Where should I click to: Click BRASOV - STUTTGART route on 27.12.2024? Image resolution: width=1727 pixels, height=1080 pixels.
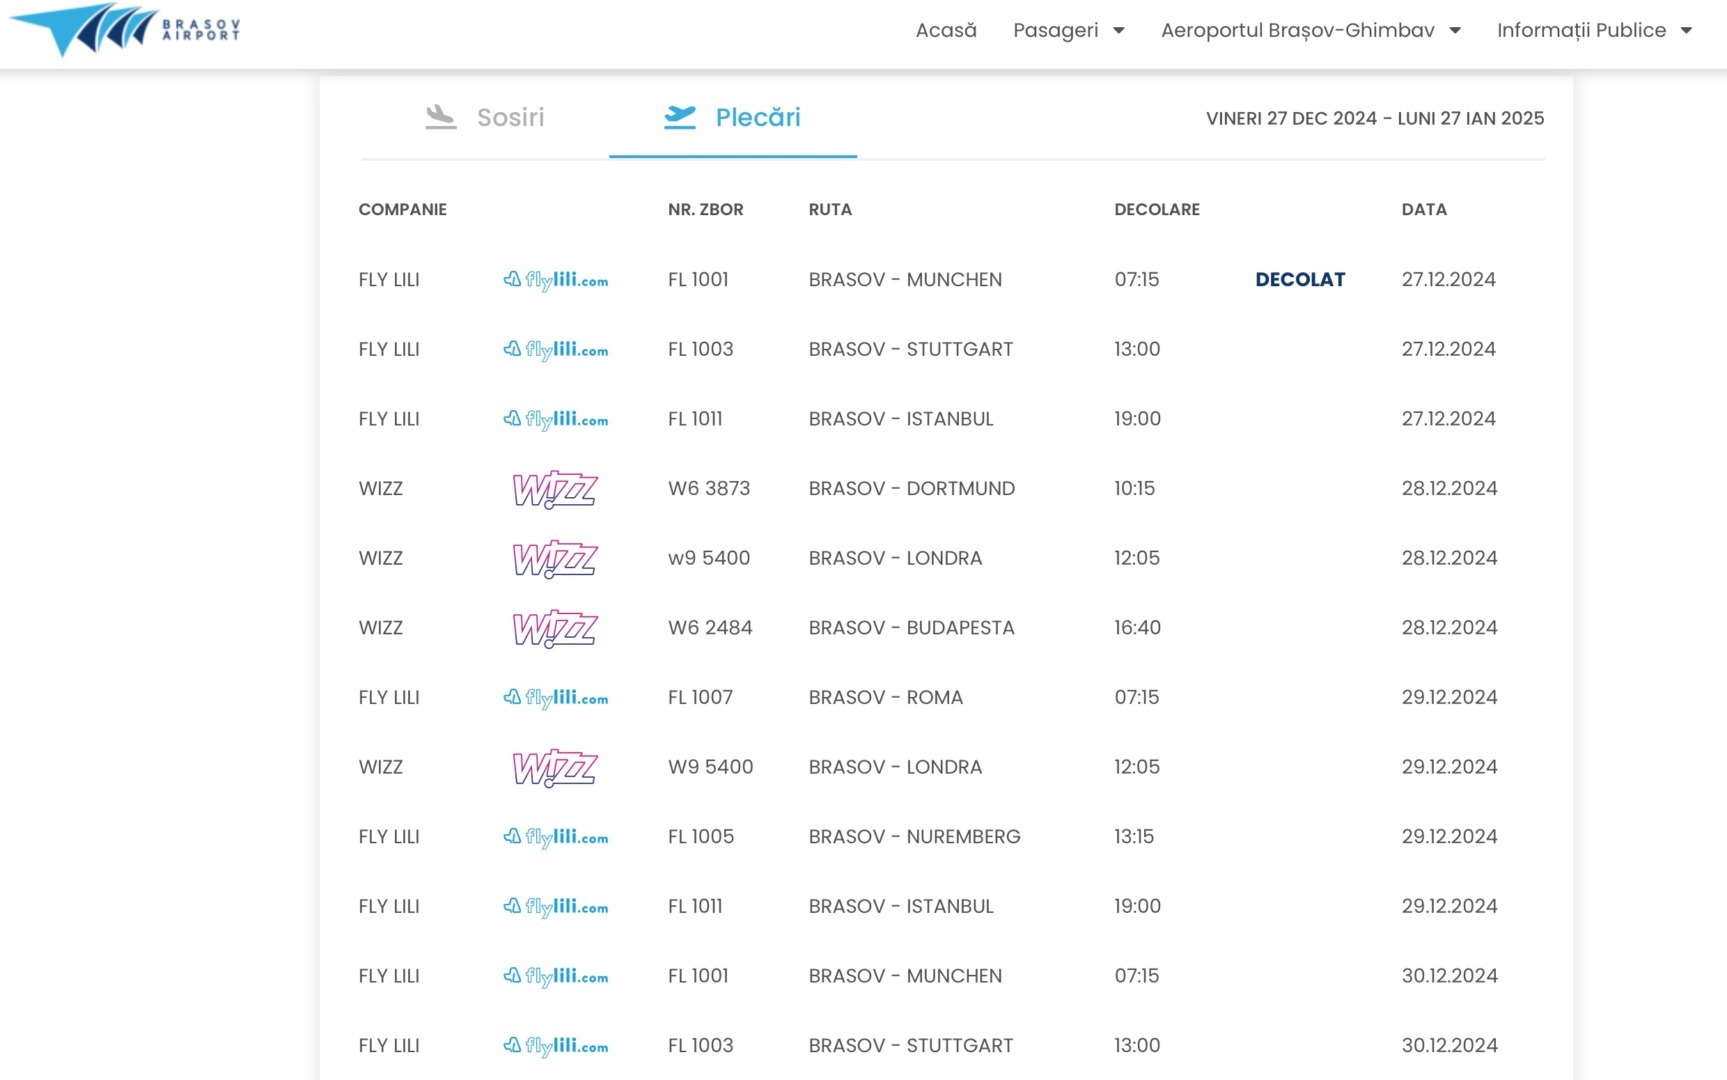[x=911, y=349]
